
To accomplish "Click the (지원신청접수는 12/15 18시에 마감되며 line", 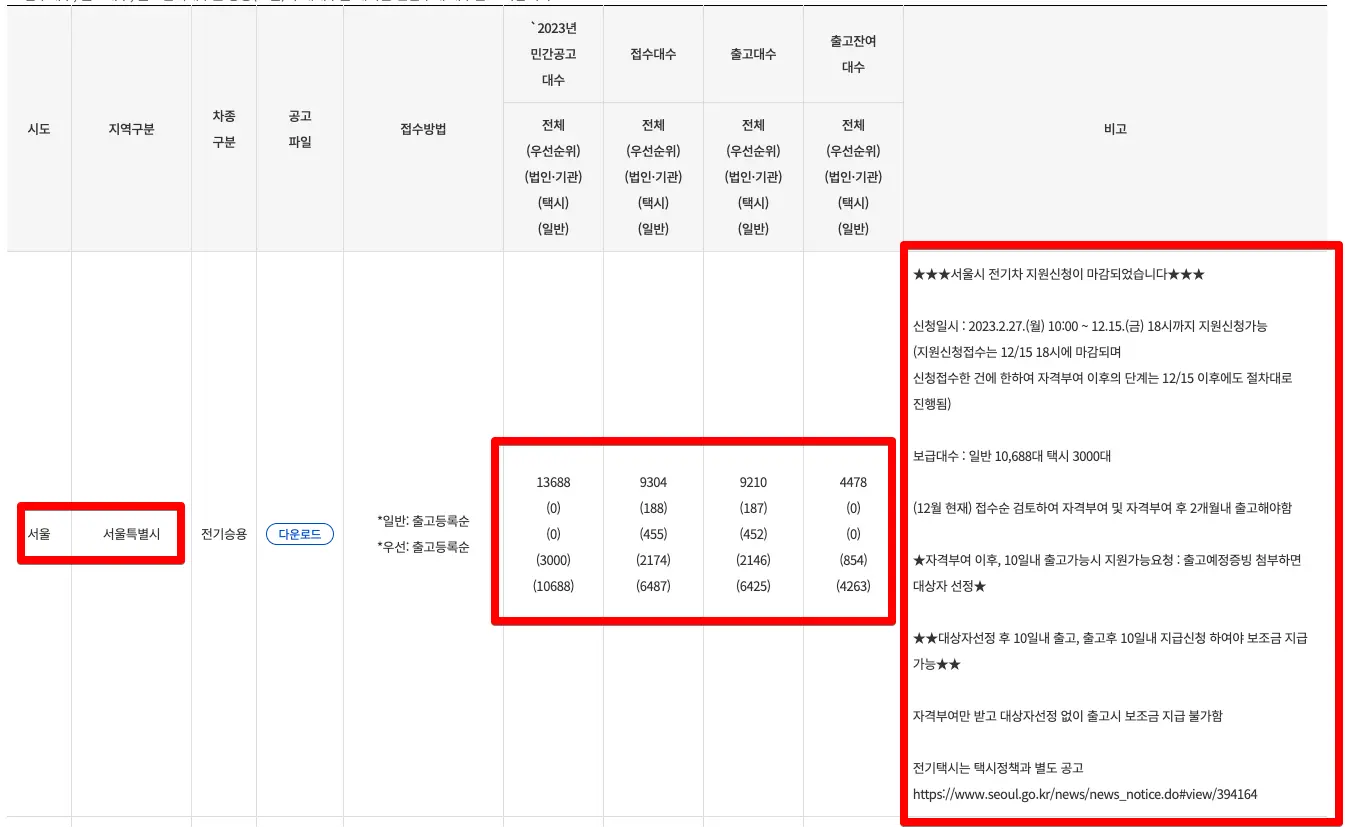I will [x=1017, y=352].
